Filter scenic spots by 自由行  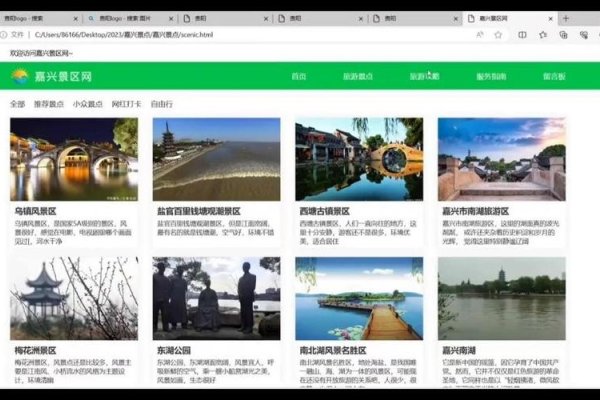[x=161, y=104]
